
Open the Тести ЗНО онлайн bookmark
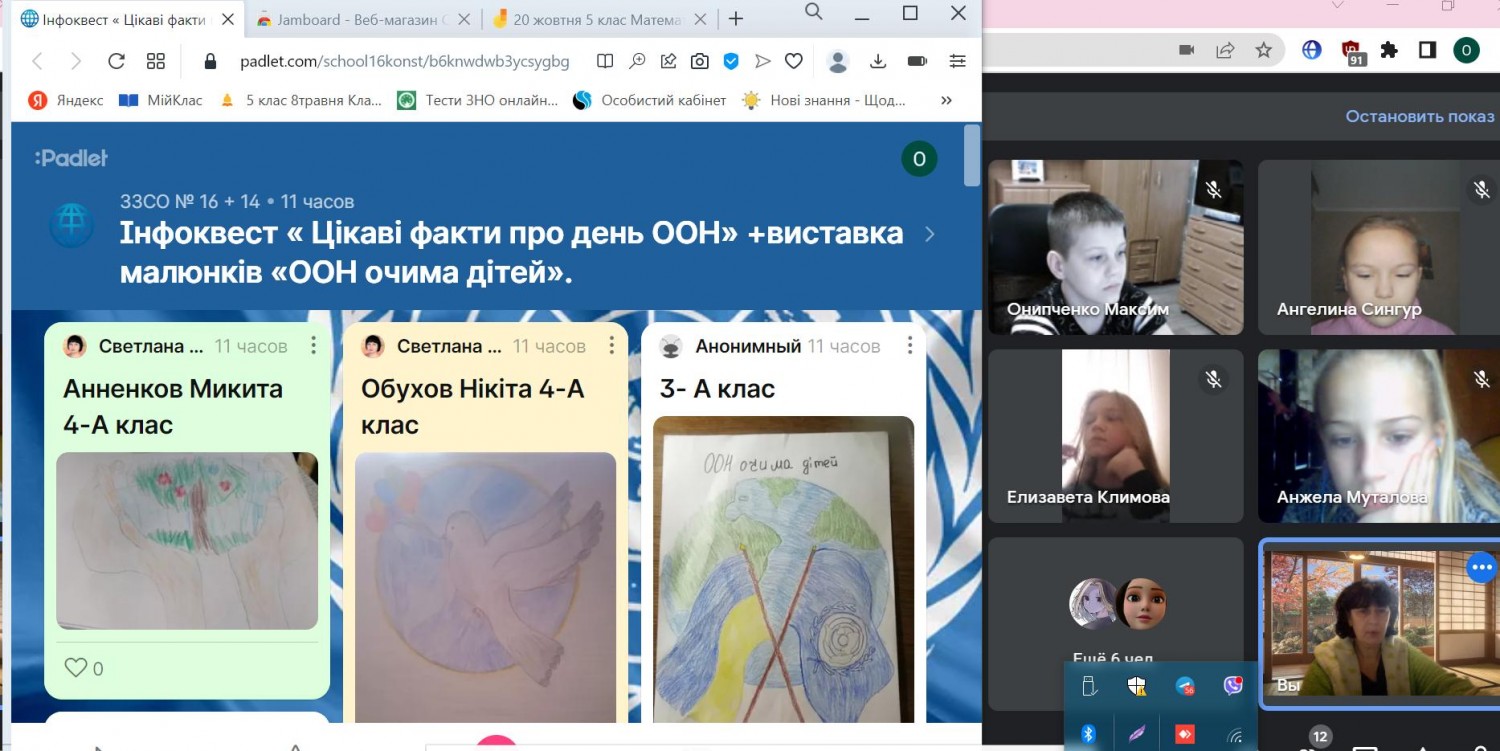(478, 100)
